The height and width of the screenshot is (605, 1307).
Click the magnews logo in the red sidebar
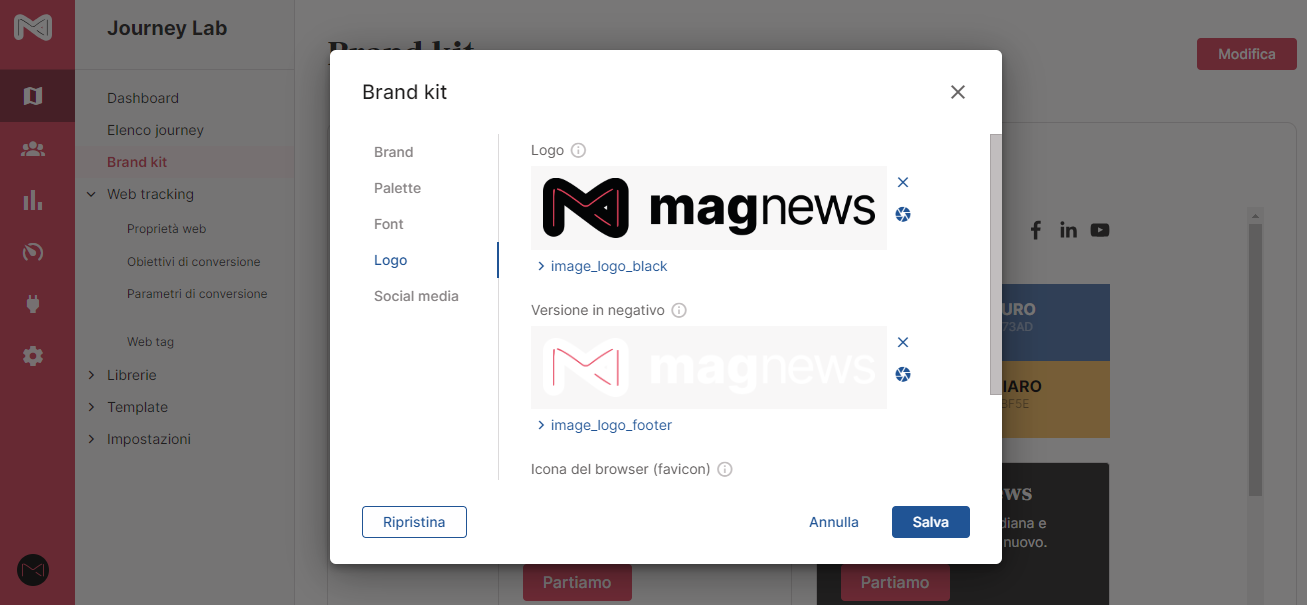pos(33,27)
